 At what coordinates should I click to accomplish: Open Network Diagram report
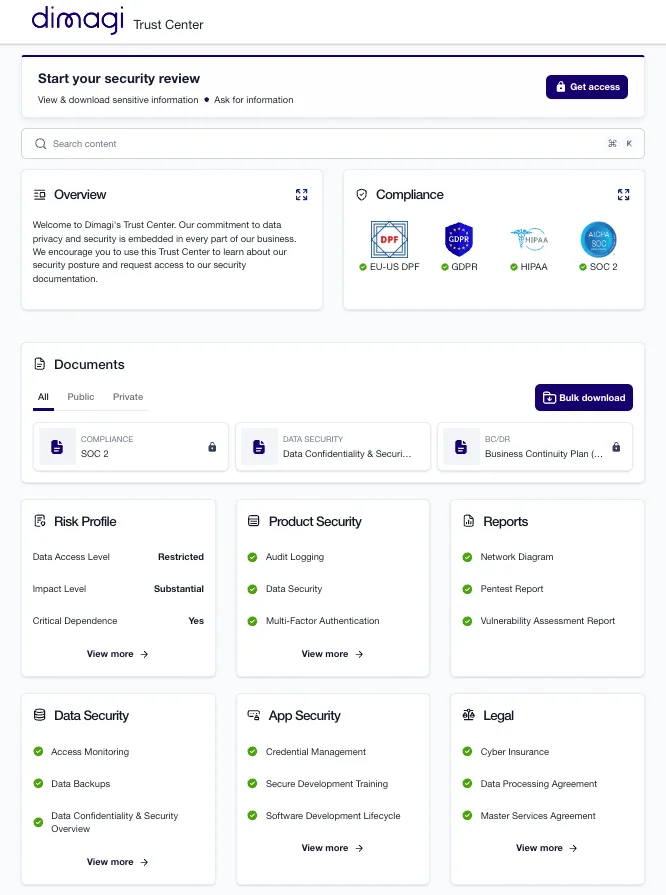pos(517,557)
